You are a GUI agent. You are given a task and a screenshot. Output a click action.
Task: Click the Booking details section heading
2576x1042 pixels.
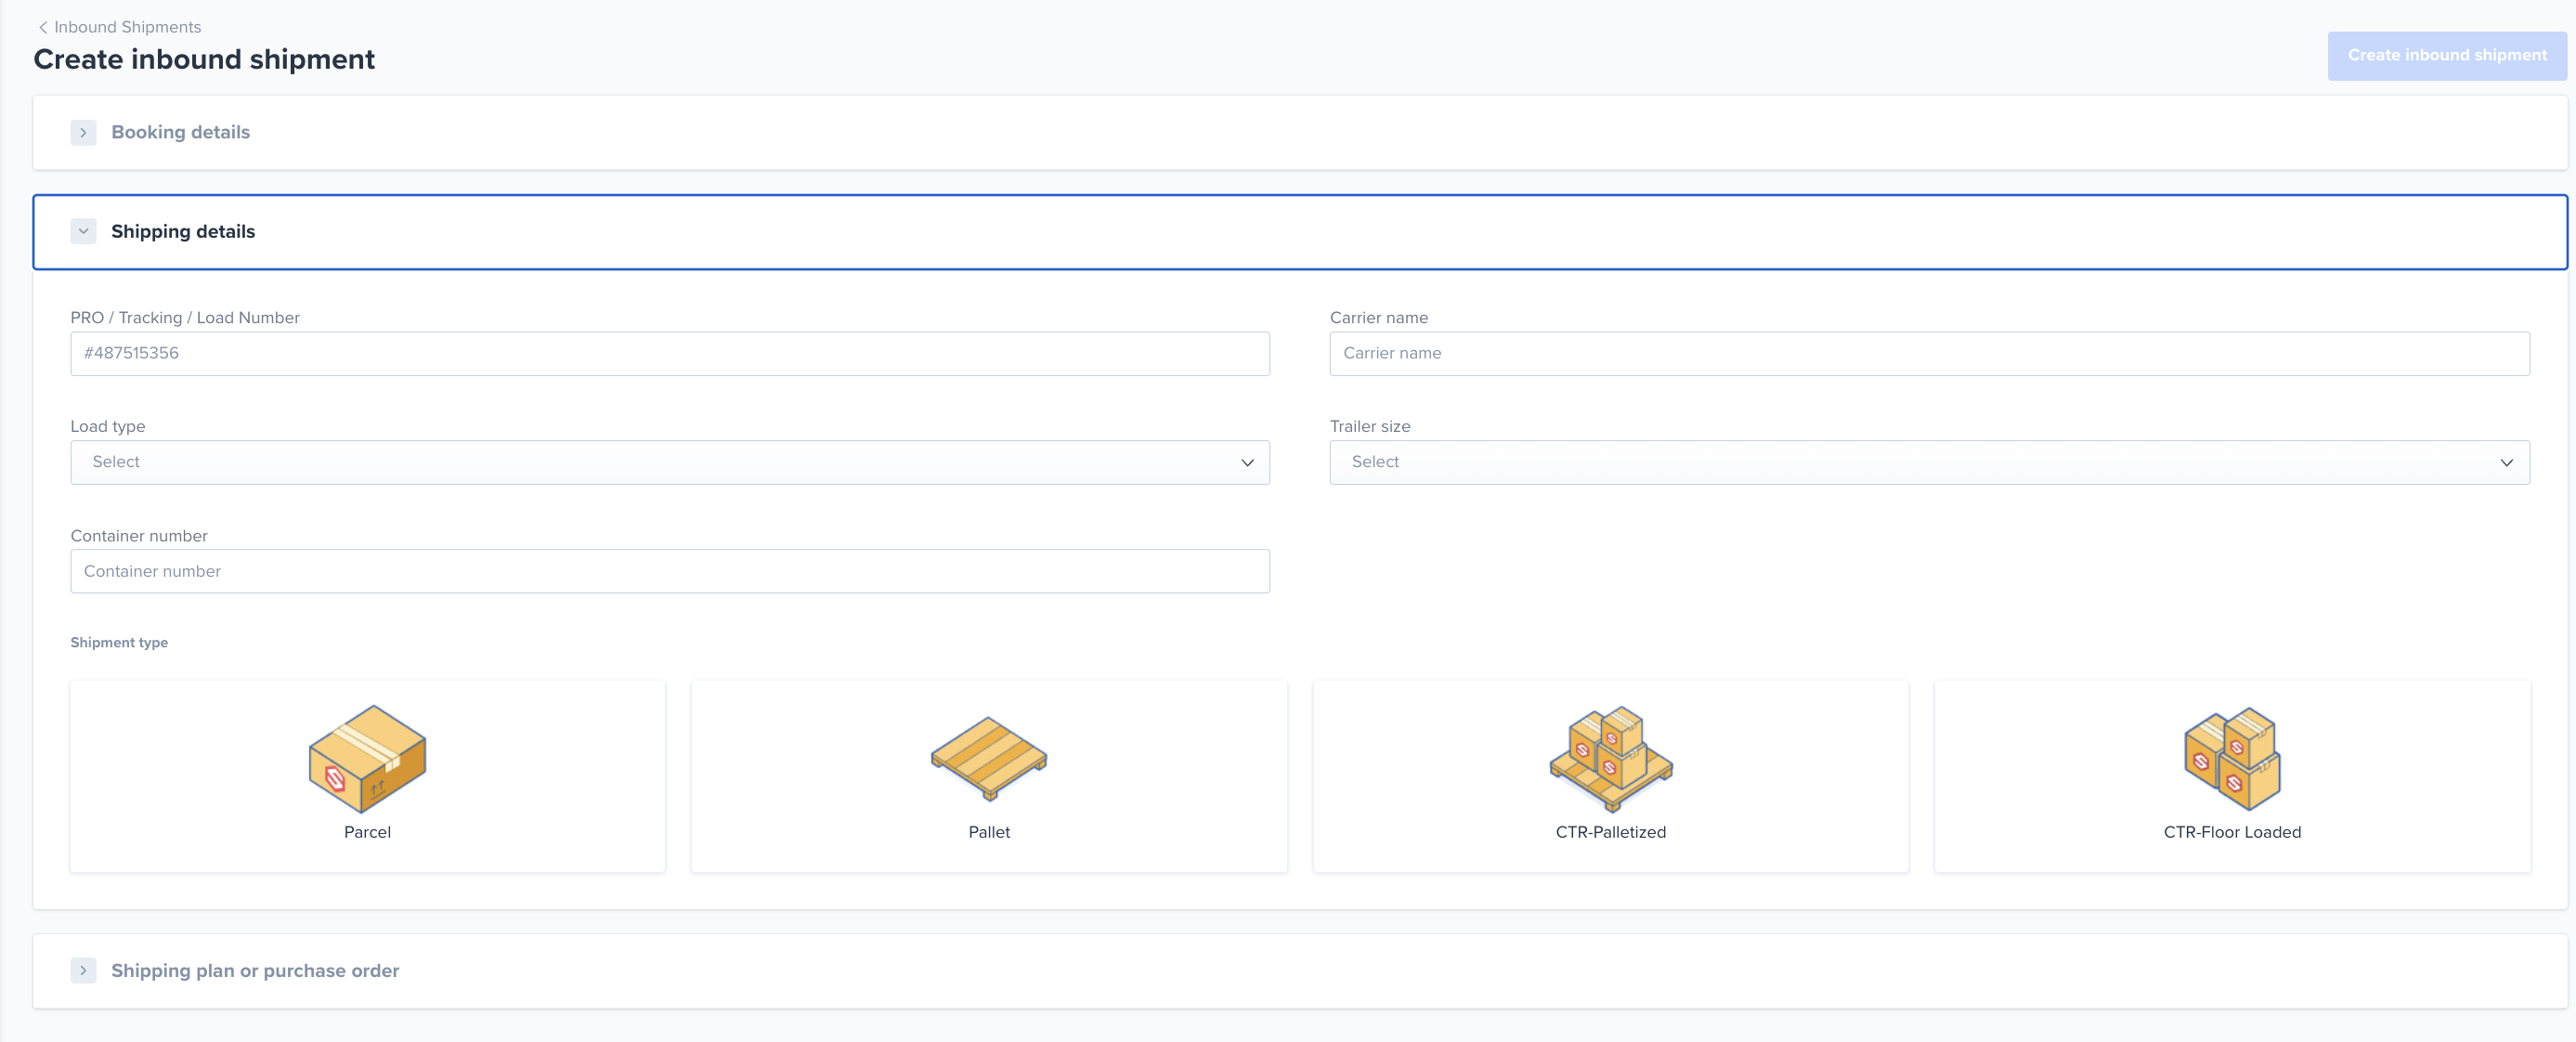180,132
